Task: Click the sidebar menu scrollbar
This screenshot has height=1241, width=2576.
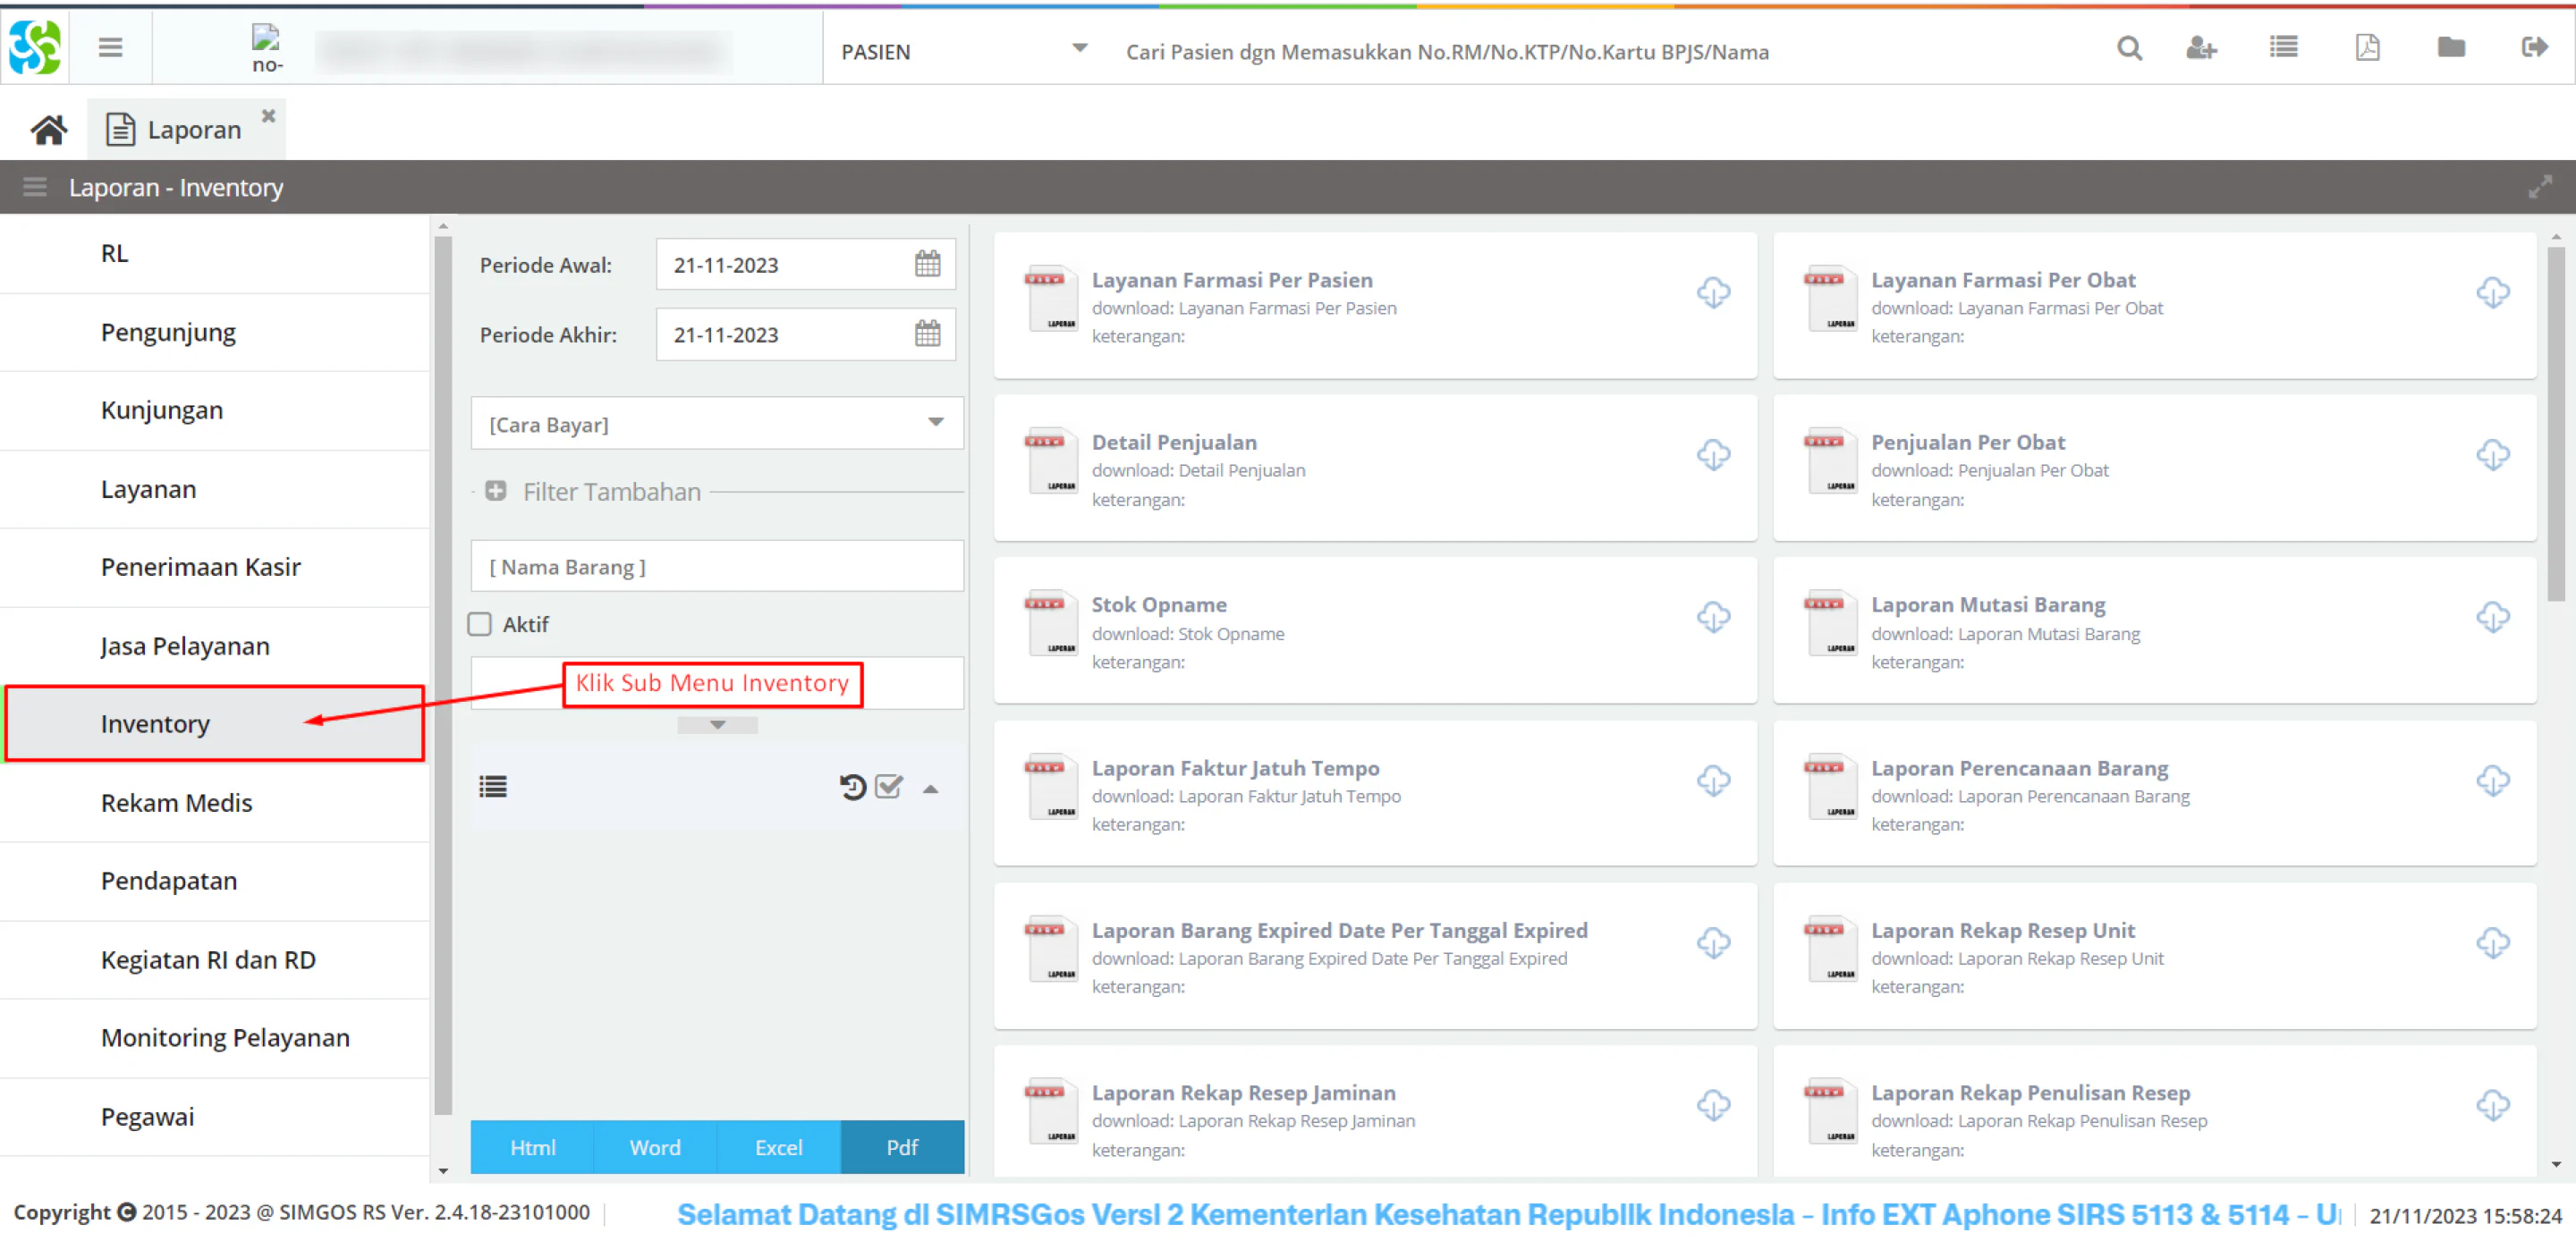Action: 443,675
